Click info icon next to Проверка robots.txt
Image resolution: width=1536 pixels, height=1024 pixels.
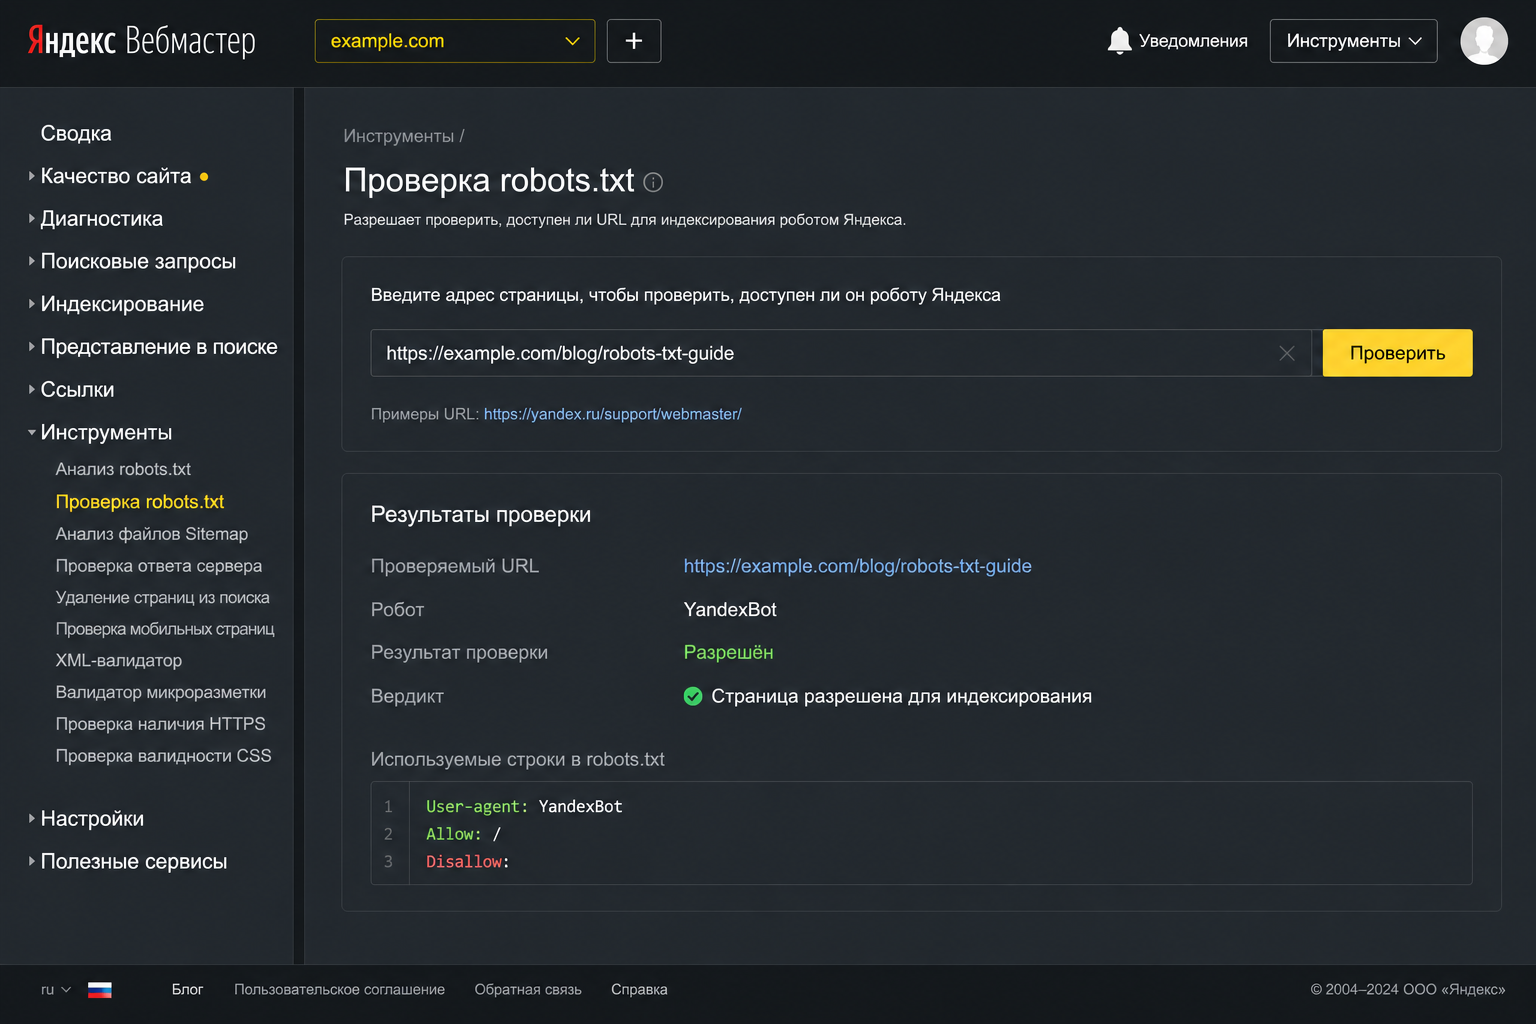pyautogui.click(x=653, y=182)
